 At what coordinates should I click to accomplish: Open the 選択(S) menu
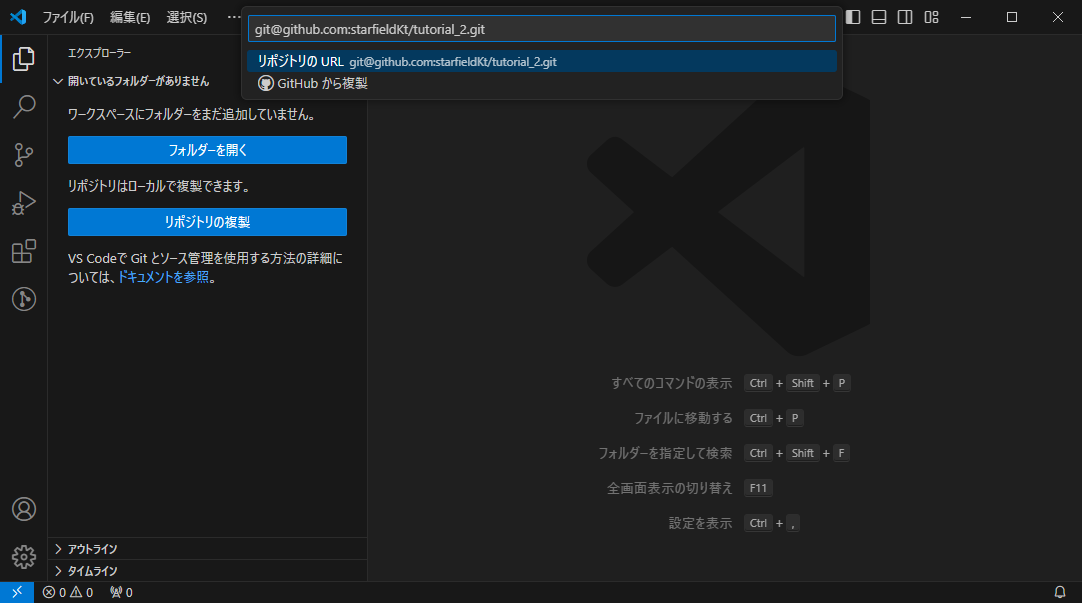tap(186, 17)
